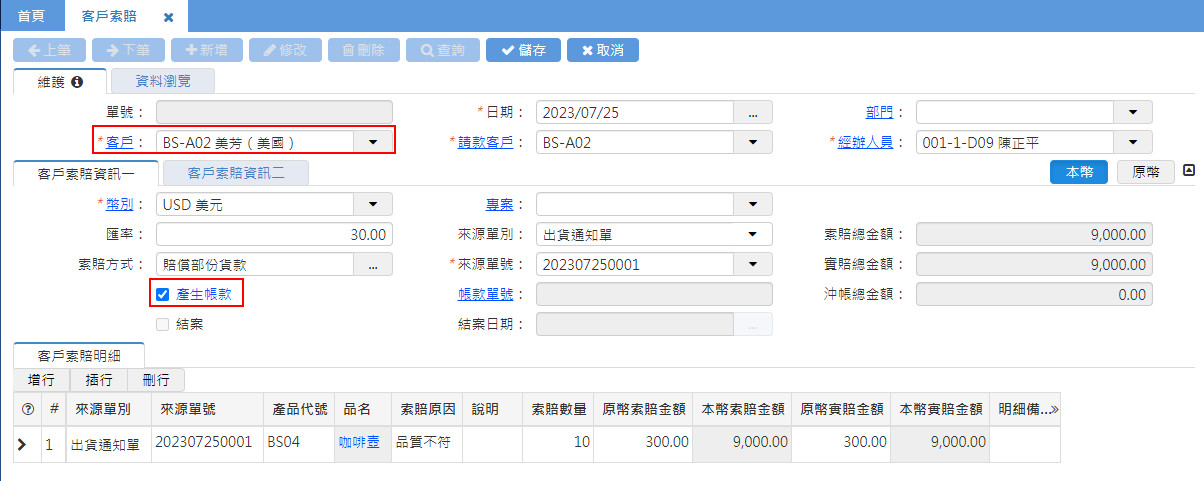Image resolution: width=1204 pixels, height=481 pixels.
Task: Close the 客戶索賠 tab with X icon
Action: (x=168, y=18)
